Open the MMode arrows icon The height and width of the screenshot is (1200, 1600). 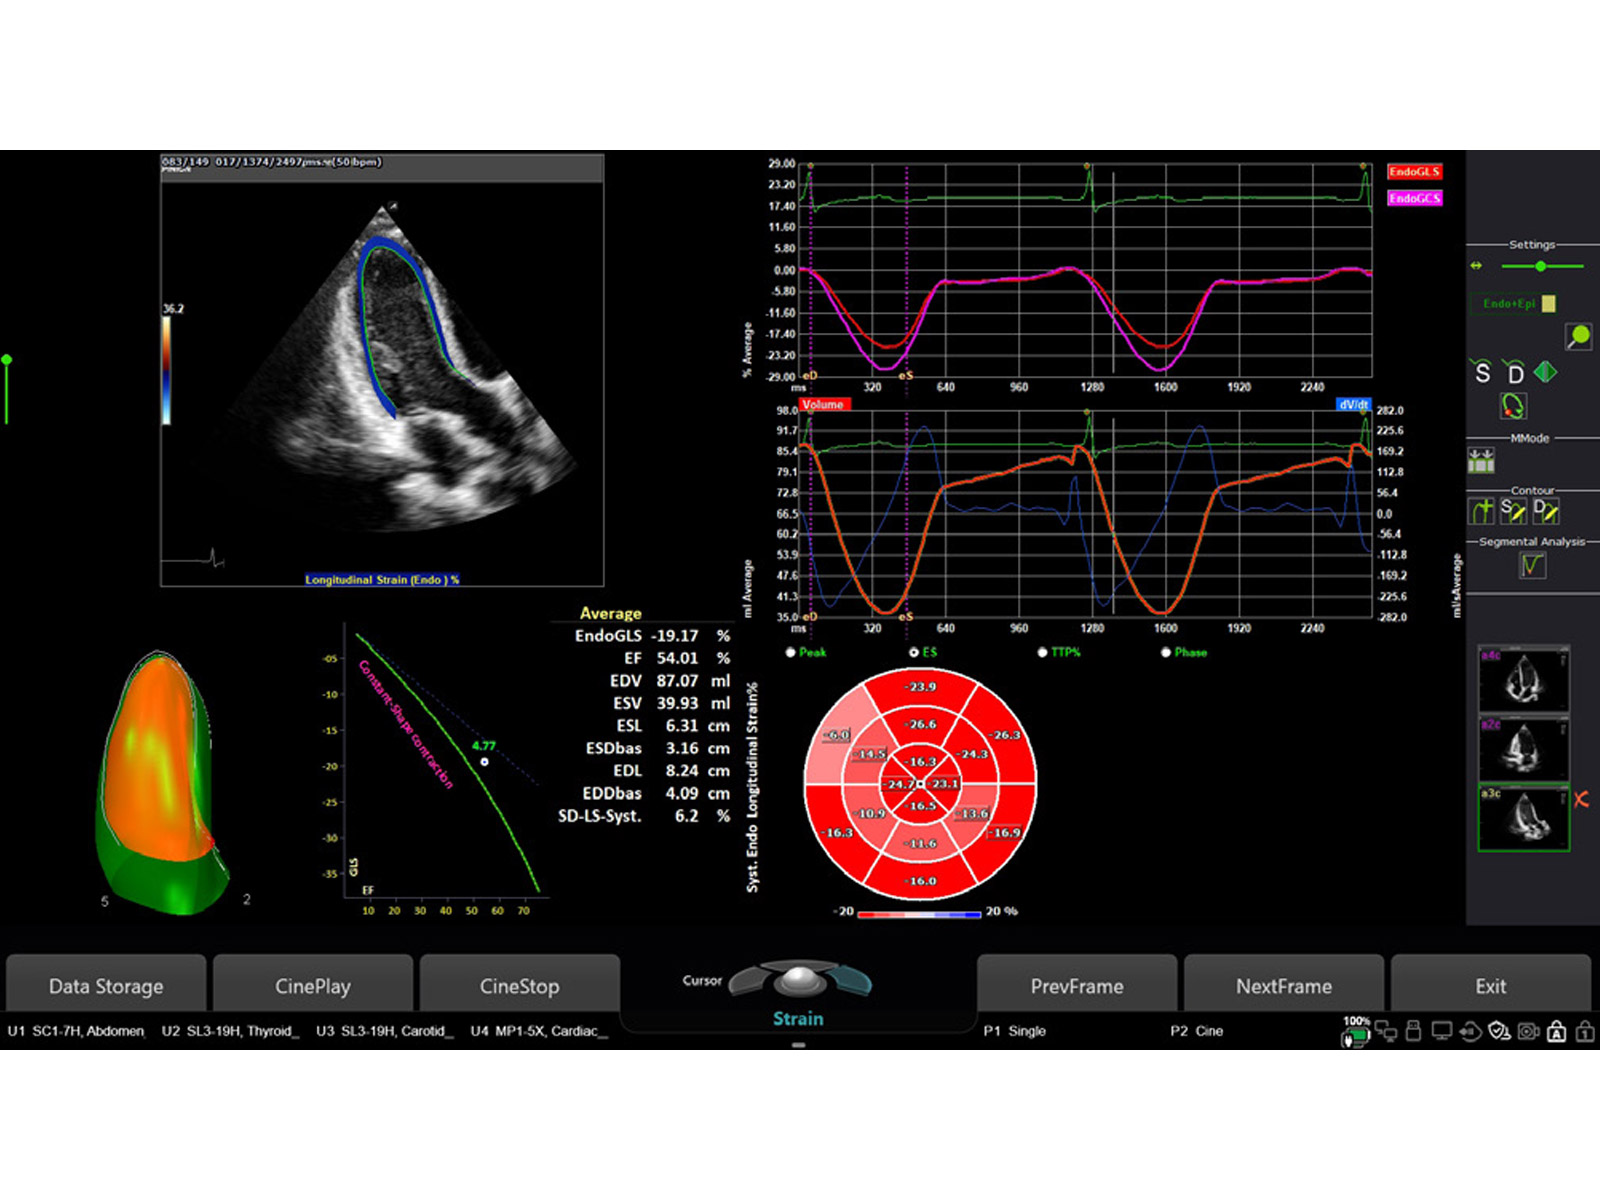[1481, 461]
